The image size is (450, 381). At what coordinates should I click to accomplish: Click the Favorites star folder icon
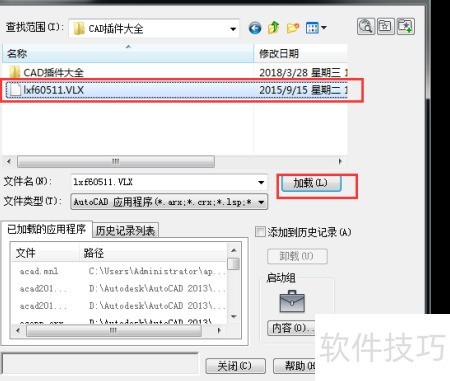(386, 26)
